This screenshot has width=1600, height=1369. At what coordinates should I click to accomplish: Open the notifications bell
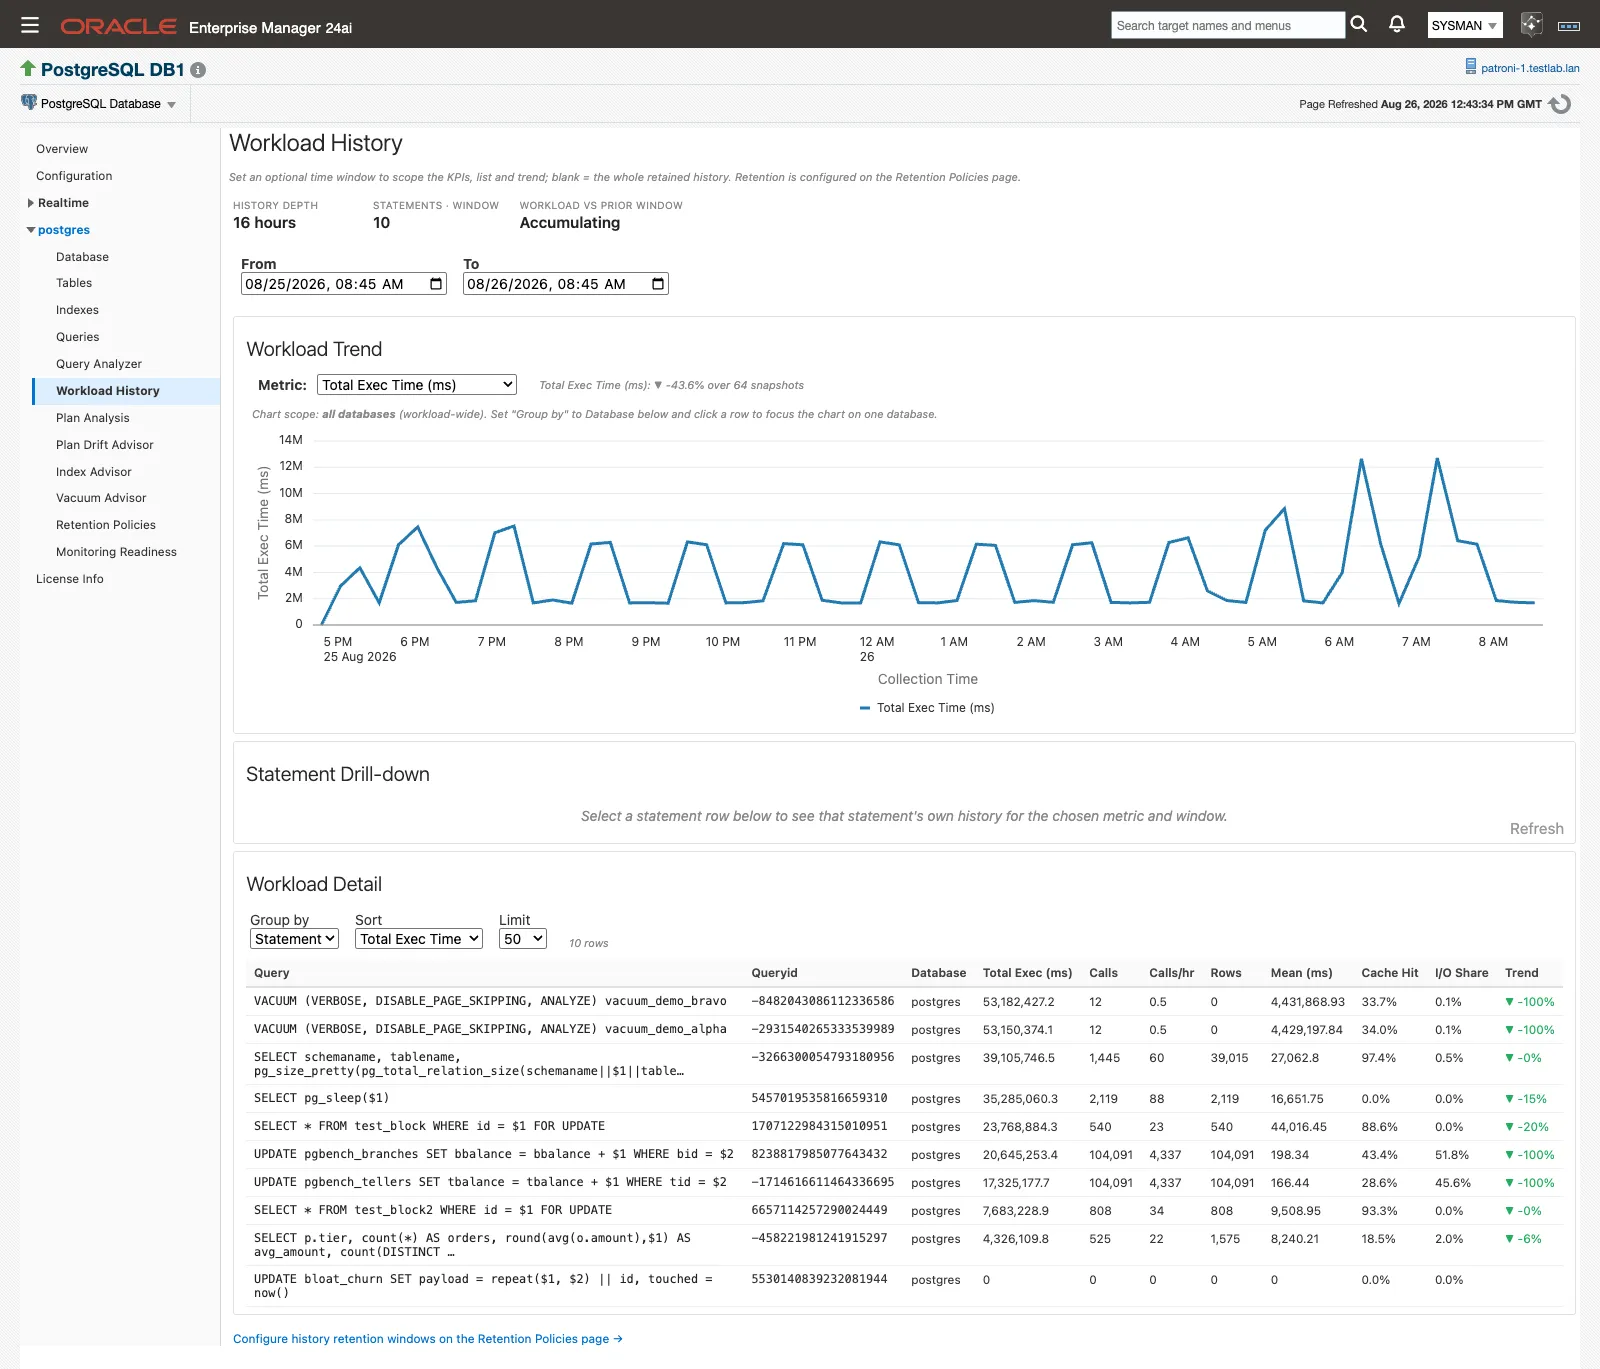pyautogui.click(x=1397, y=24)
